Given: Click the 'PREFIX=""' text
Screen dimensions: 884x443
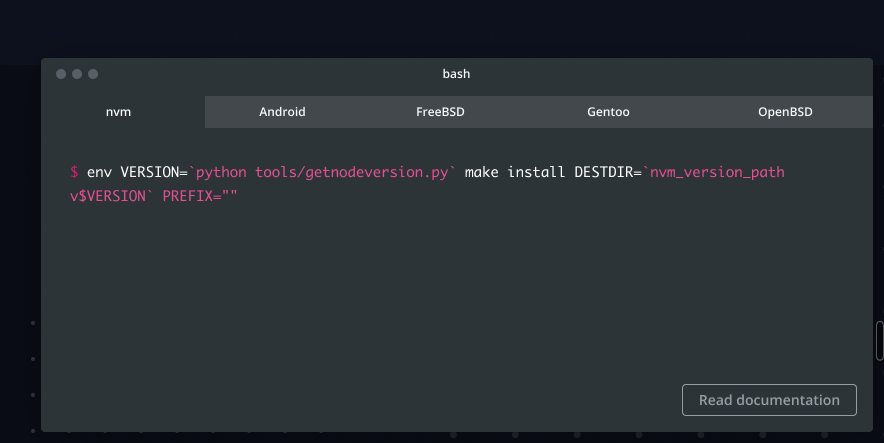Looking at the screenshot, I should (x=200, y=196).
